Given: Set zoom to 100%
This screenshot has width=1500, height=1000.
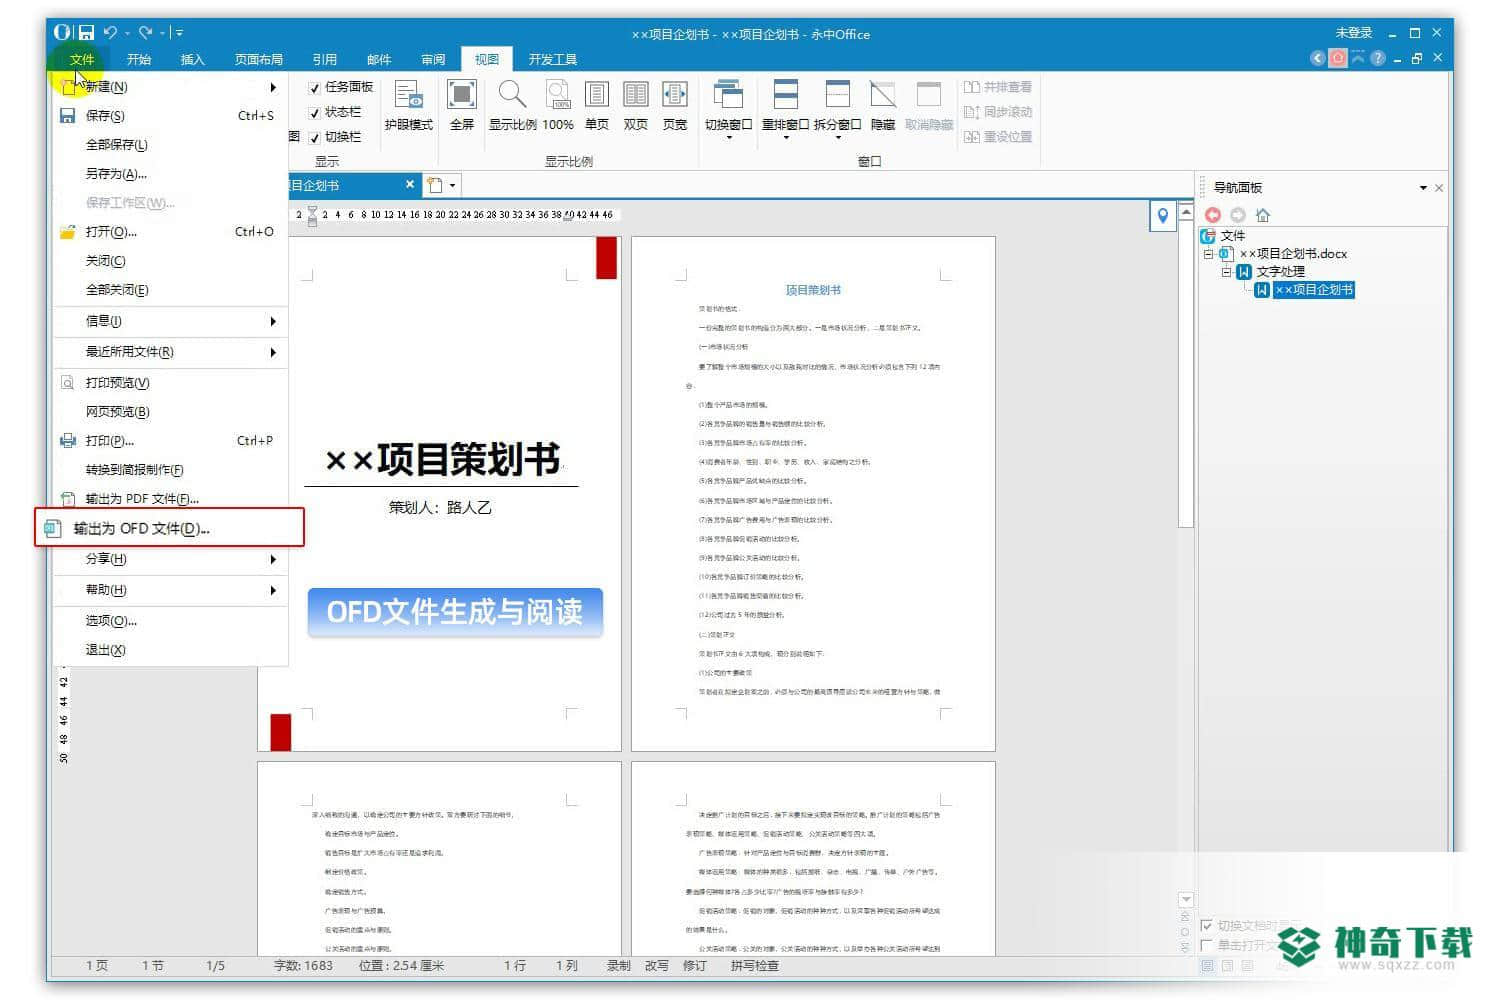Looking at the screenshot, I should tap(558, 106).
